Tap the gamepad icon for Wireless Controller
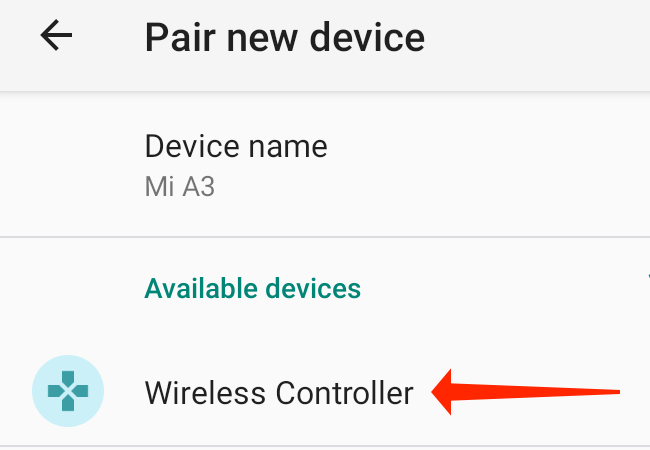Screen dimensions: 650x450 (x=68, y=391)
